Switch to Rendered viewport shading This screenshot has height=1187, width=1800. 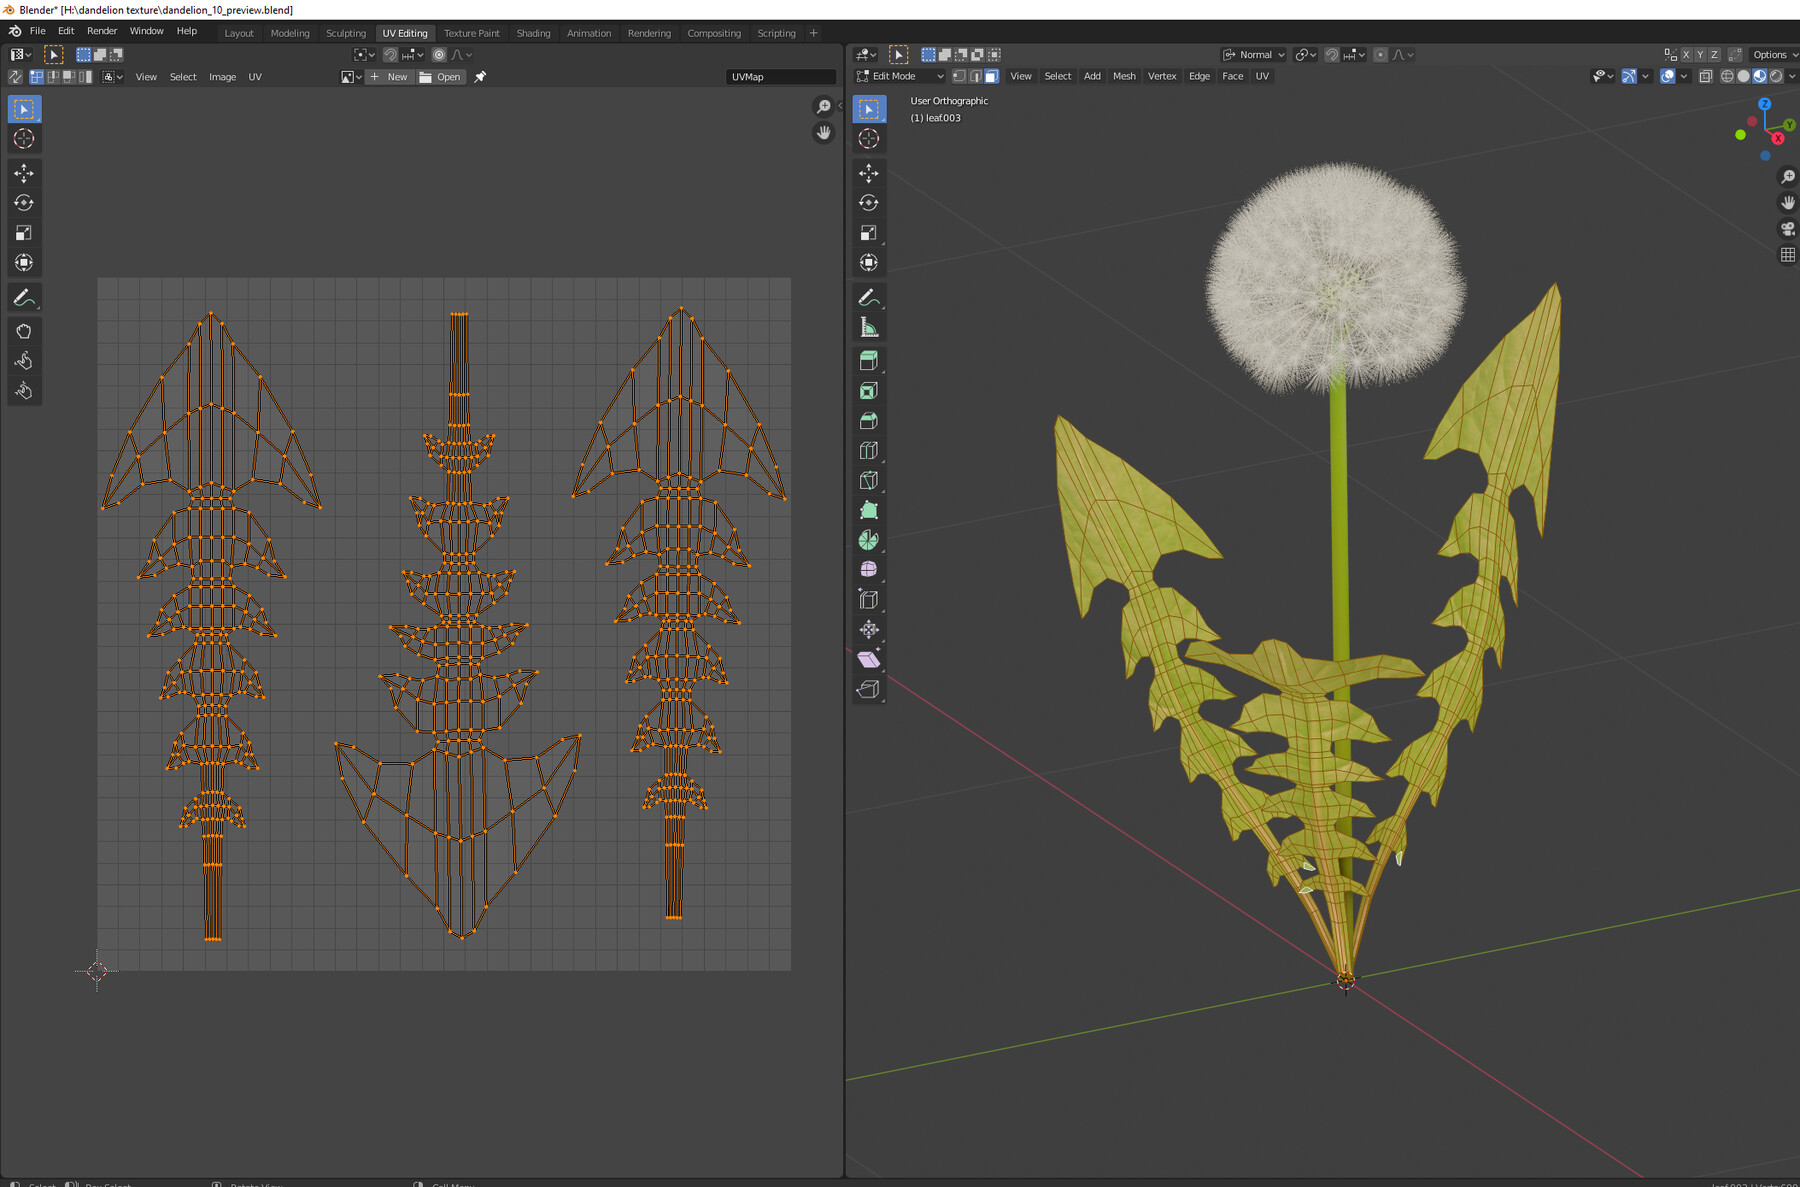tap(1776, 76)
